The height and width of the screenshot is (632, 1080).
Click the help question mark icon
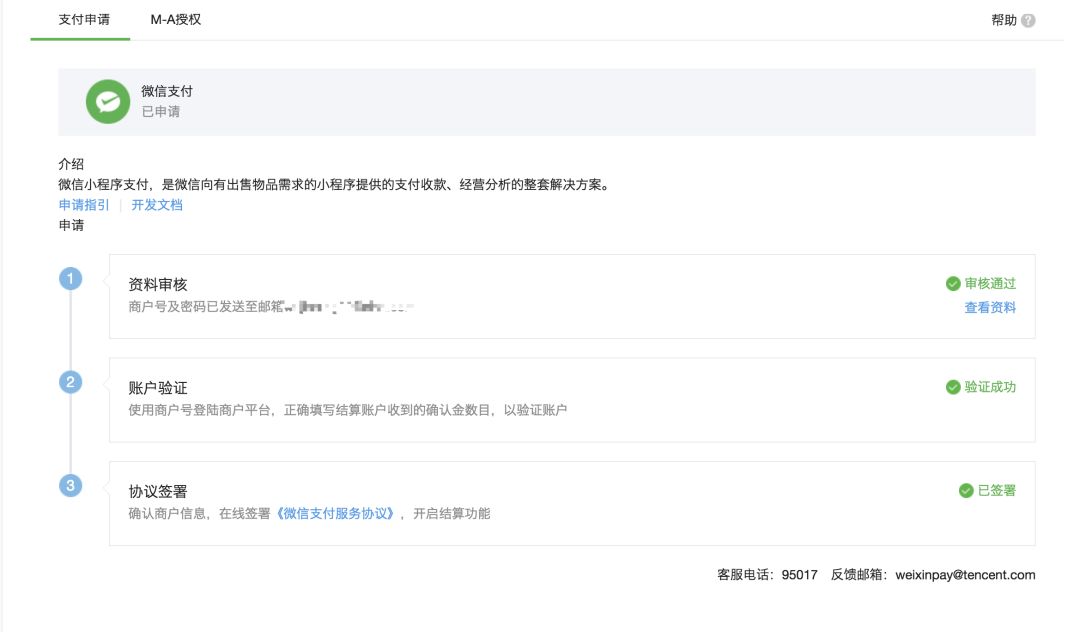pyautogui.click(x=1028, y=21)
